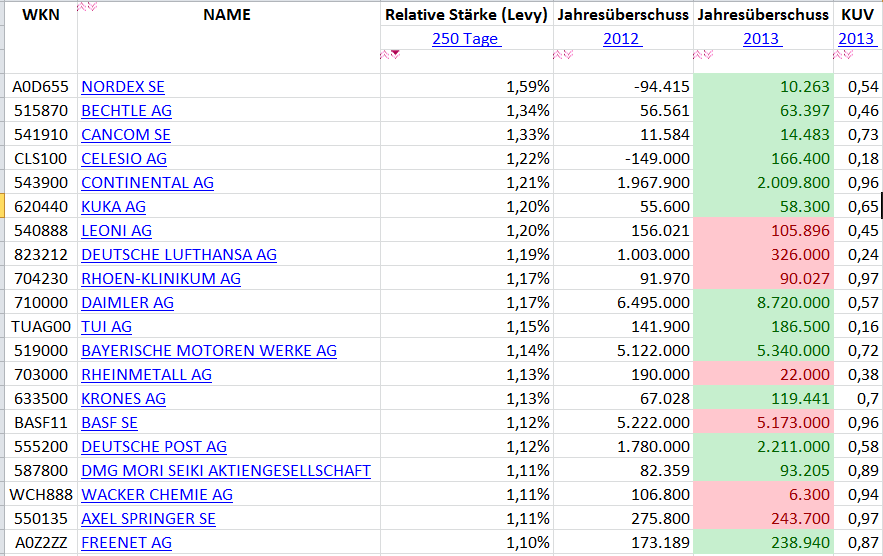The width and height of the screenshot is (883, 556).
Task: Select red 2013 cell 105.896
Action: (x=764, y=231)
